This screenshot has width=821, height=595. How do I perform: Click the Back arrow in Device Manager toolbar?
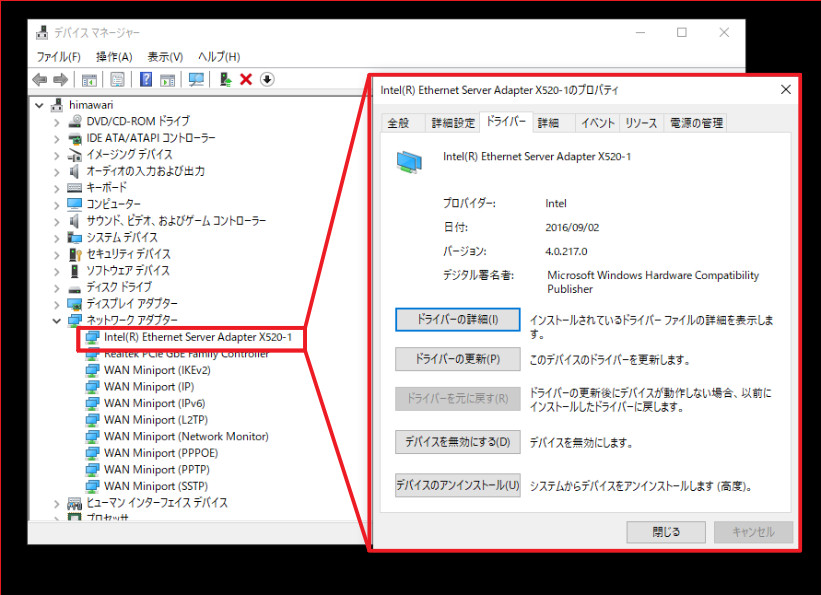click(x=39, y=80)
